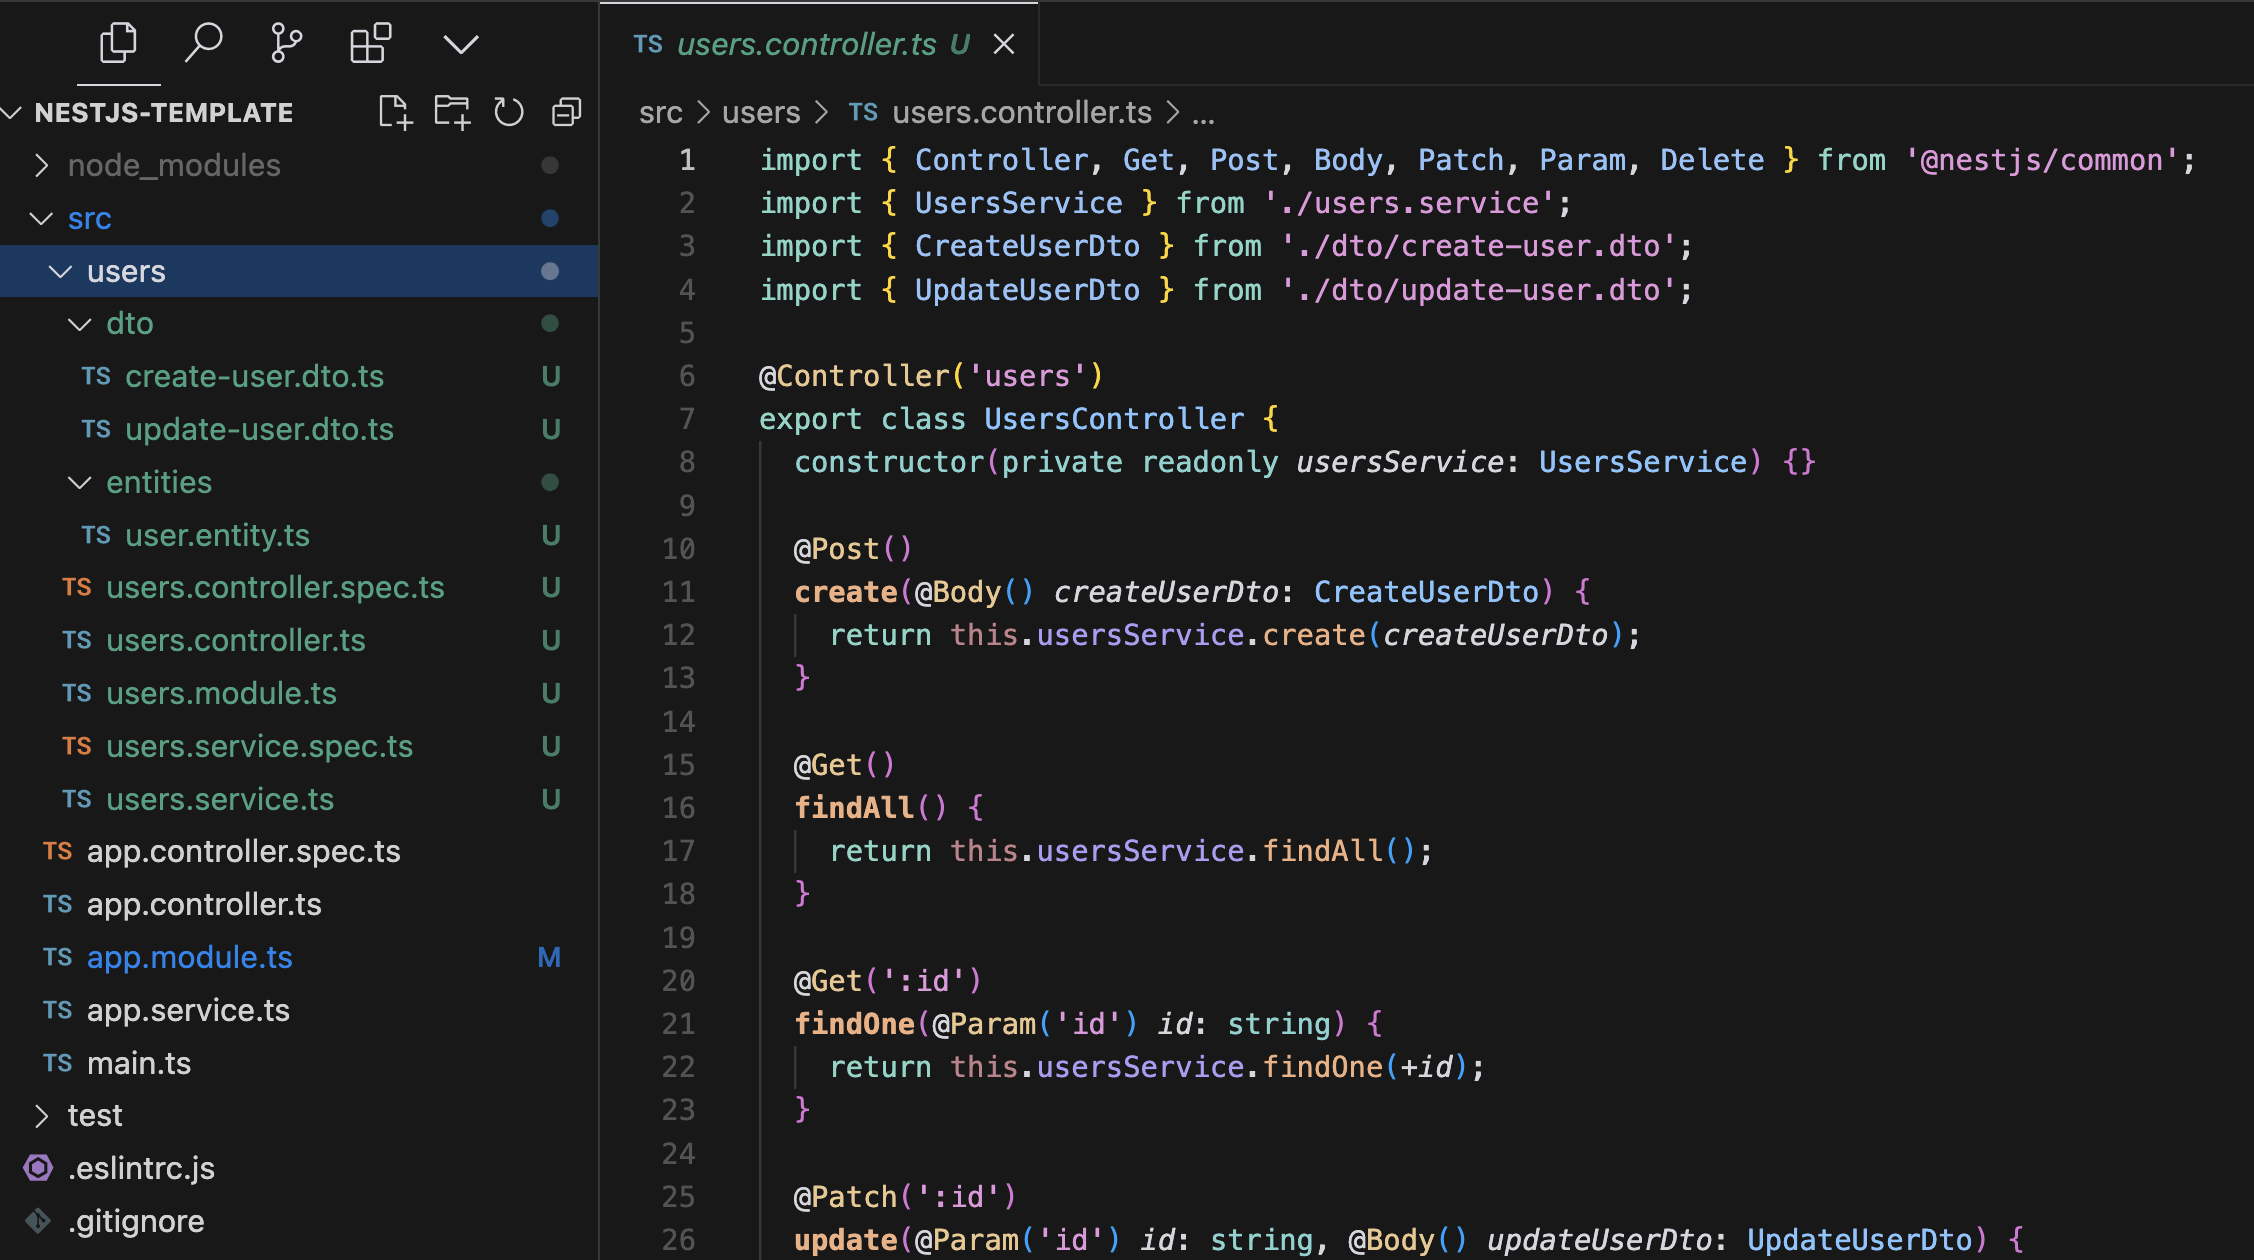
Task: Open app.module.ts from the Explorer
Action: coord(190,957)
